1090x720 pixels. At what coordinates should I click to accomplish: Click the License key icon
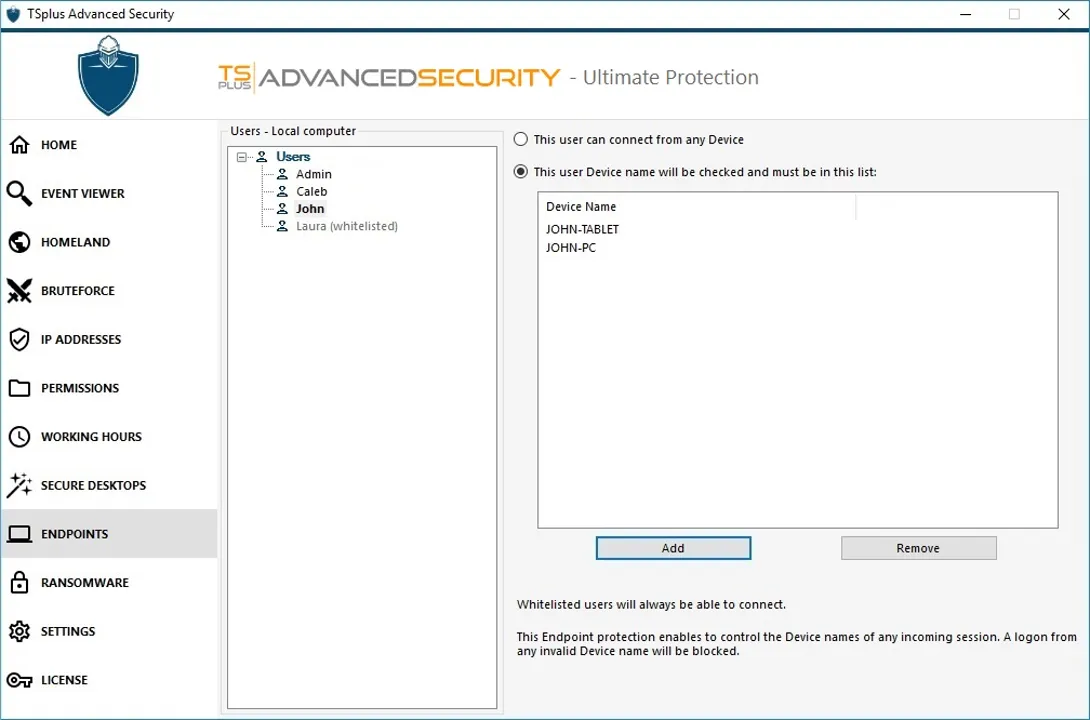click(x=19, y=680)
